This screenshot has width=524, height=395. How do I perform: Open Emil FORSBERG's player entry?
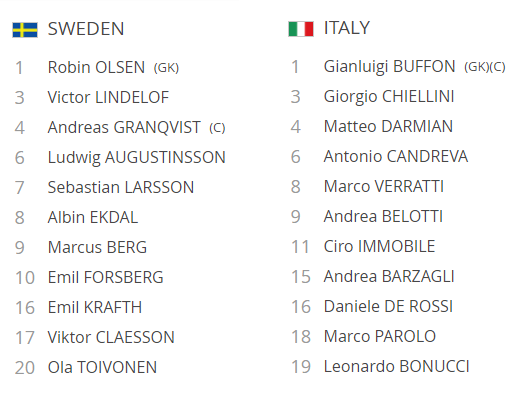pos(106,277)
